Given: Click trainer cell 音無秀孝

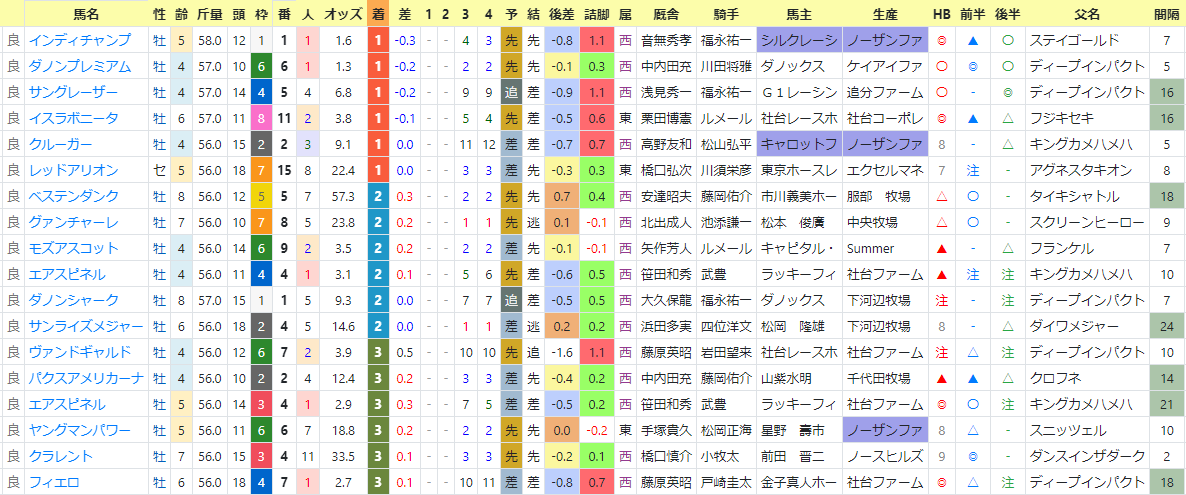Looking at the screenshot, I should pyautogui.click(x=667, y=40).
